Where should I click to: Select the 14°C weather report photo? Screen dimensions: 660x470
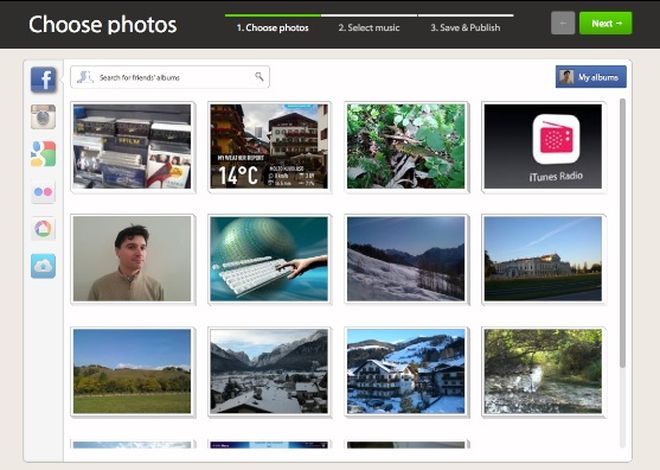(x=269, y=146)
